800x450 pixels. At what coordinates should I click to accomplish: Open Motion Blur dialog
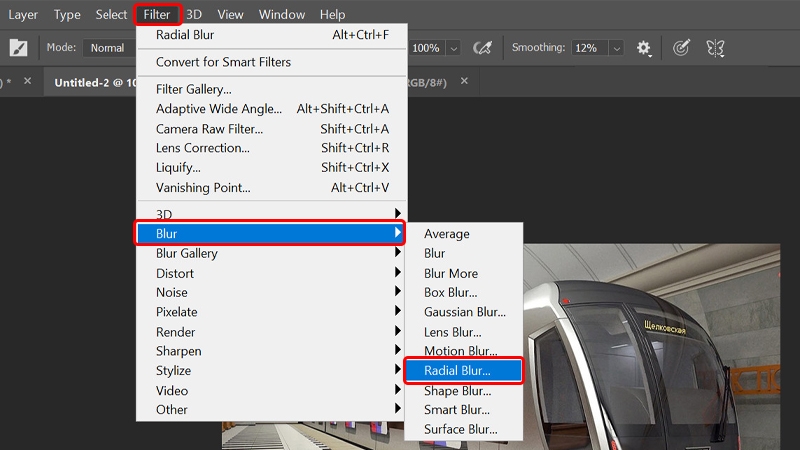pos(464,350)
